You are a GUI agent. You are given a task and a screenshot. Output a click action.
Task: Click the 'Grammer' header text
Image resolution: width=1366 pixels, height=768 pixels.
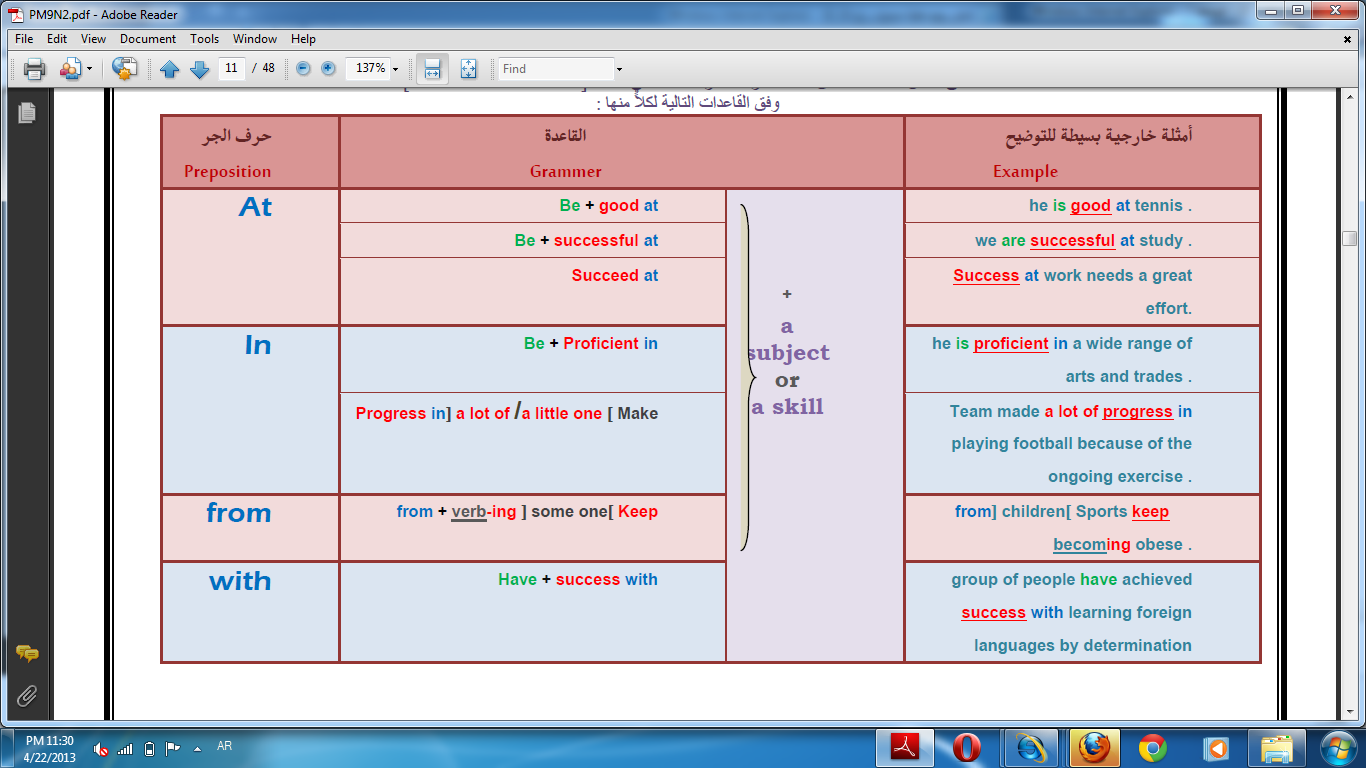pos(566,172)
